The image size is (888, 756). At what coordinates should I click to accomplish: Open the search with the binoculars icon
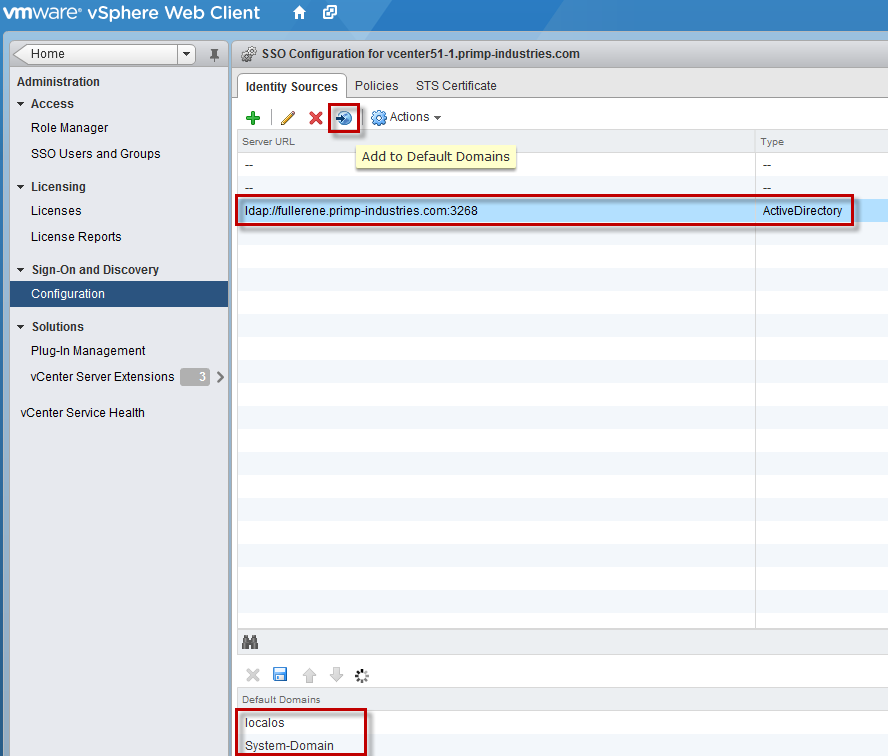[250, 641]
